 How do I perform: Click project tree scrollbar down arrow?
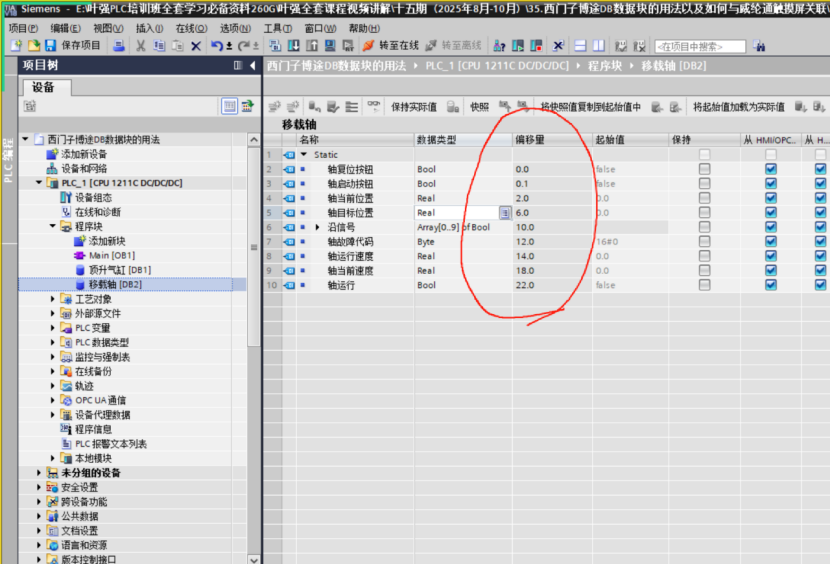click(254, 559)
